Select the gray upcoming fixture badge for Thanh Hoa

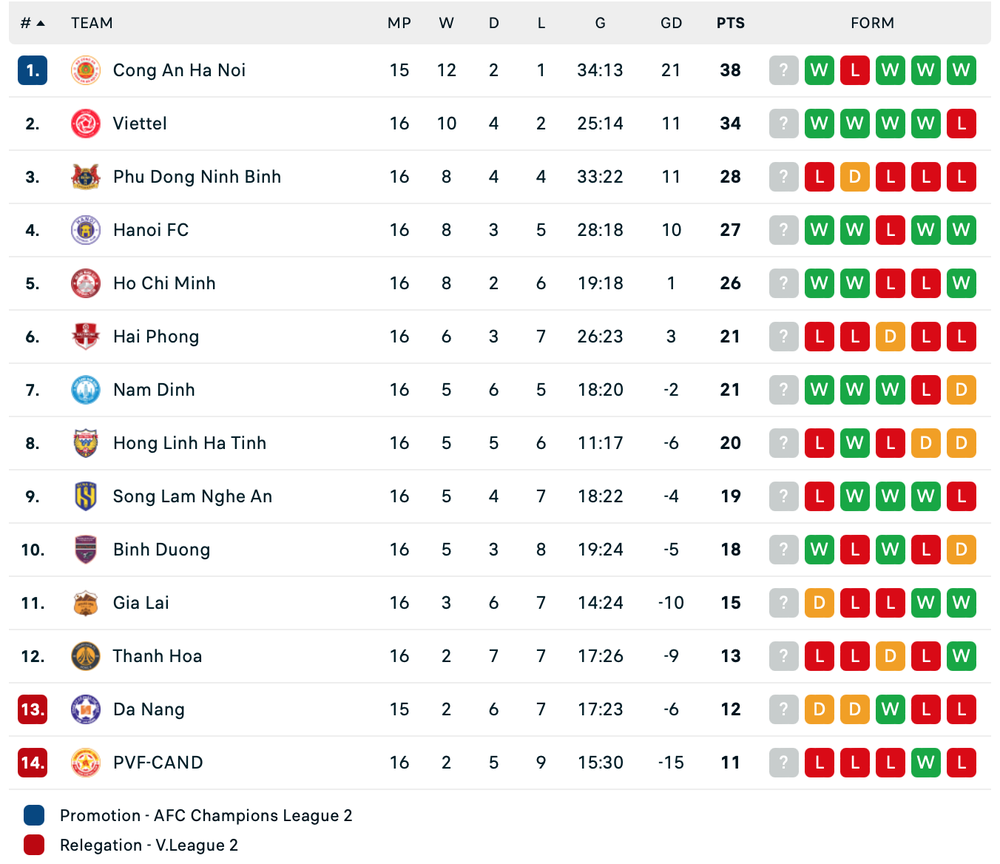(783, 656)
